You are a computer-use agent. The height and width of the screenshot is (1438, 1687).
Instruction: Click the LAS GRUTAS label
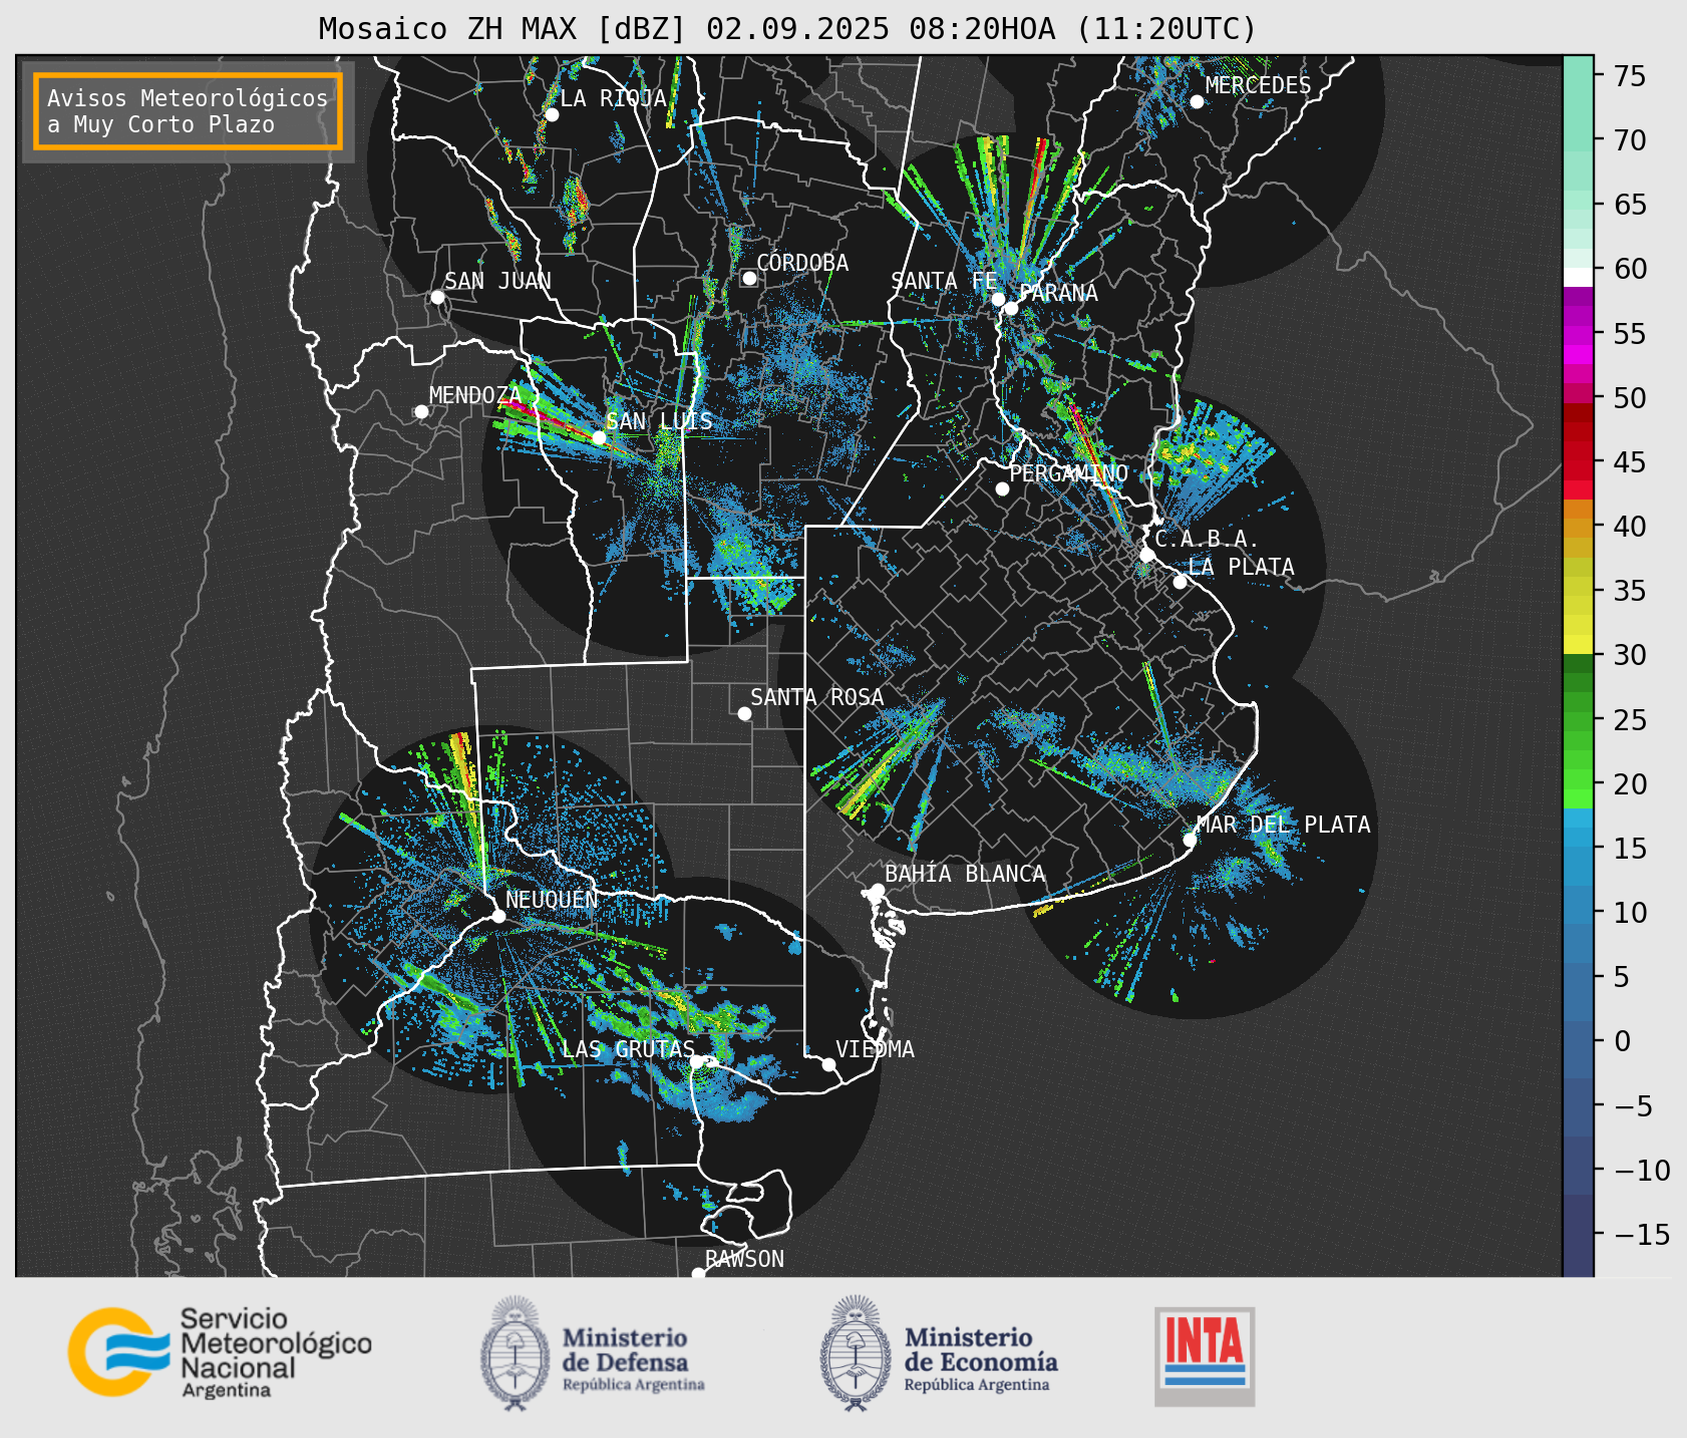point(628,1049)
